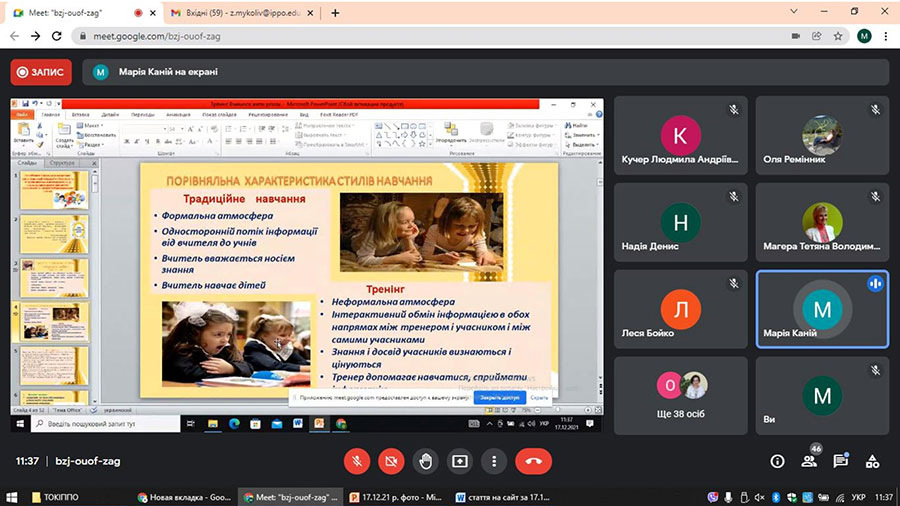This screenshot has height=506, width=900.
Task: Bookmark this page with star icon
Action: click(838, 36)
